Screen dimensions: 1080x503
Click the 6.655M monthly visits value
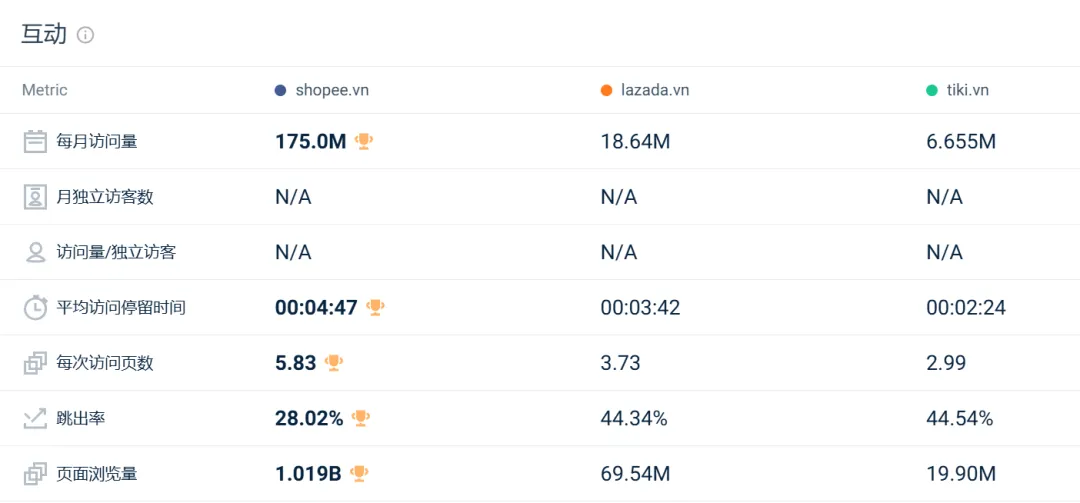click(x=962, y=142)
